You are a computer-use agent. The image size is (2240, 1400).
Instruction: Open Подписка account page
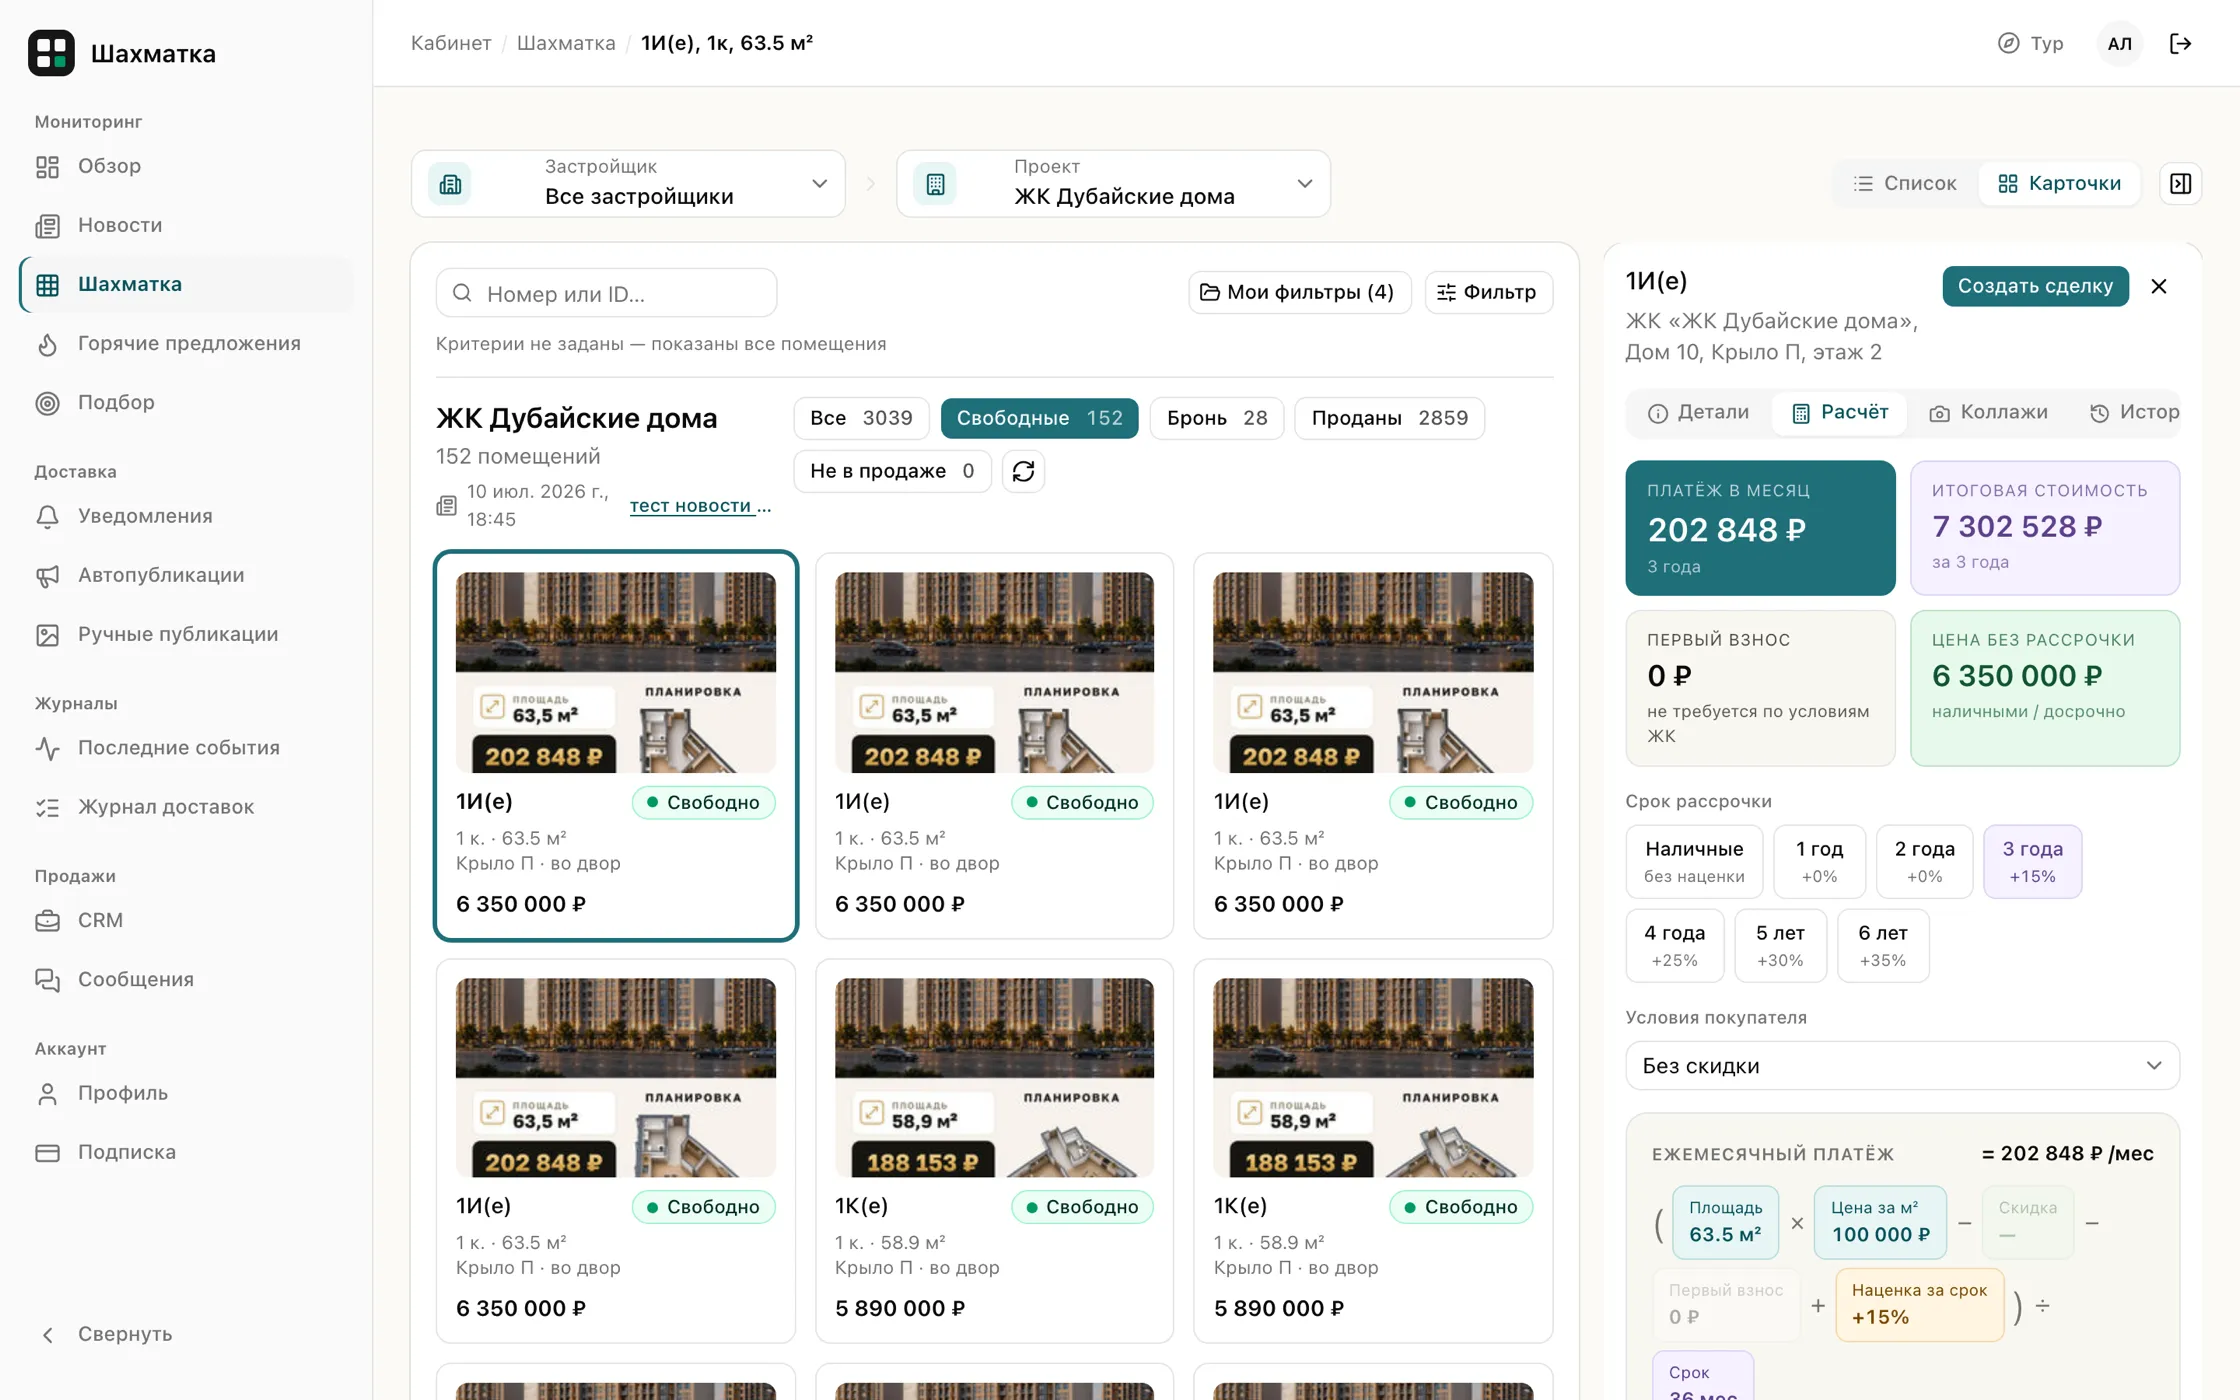coord(187,1152)
